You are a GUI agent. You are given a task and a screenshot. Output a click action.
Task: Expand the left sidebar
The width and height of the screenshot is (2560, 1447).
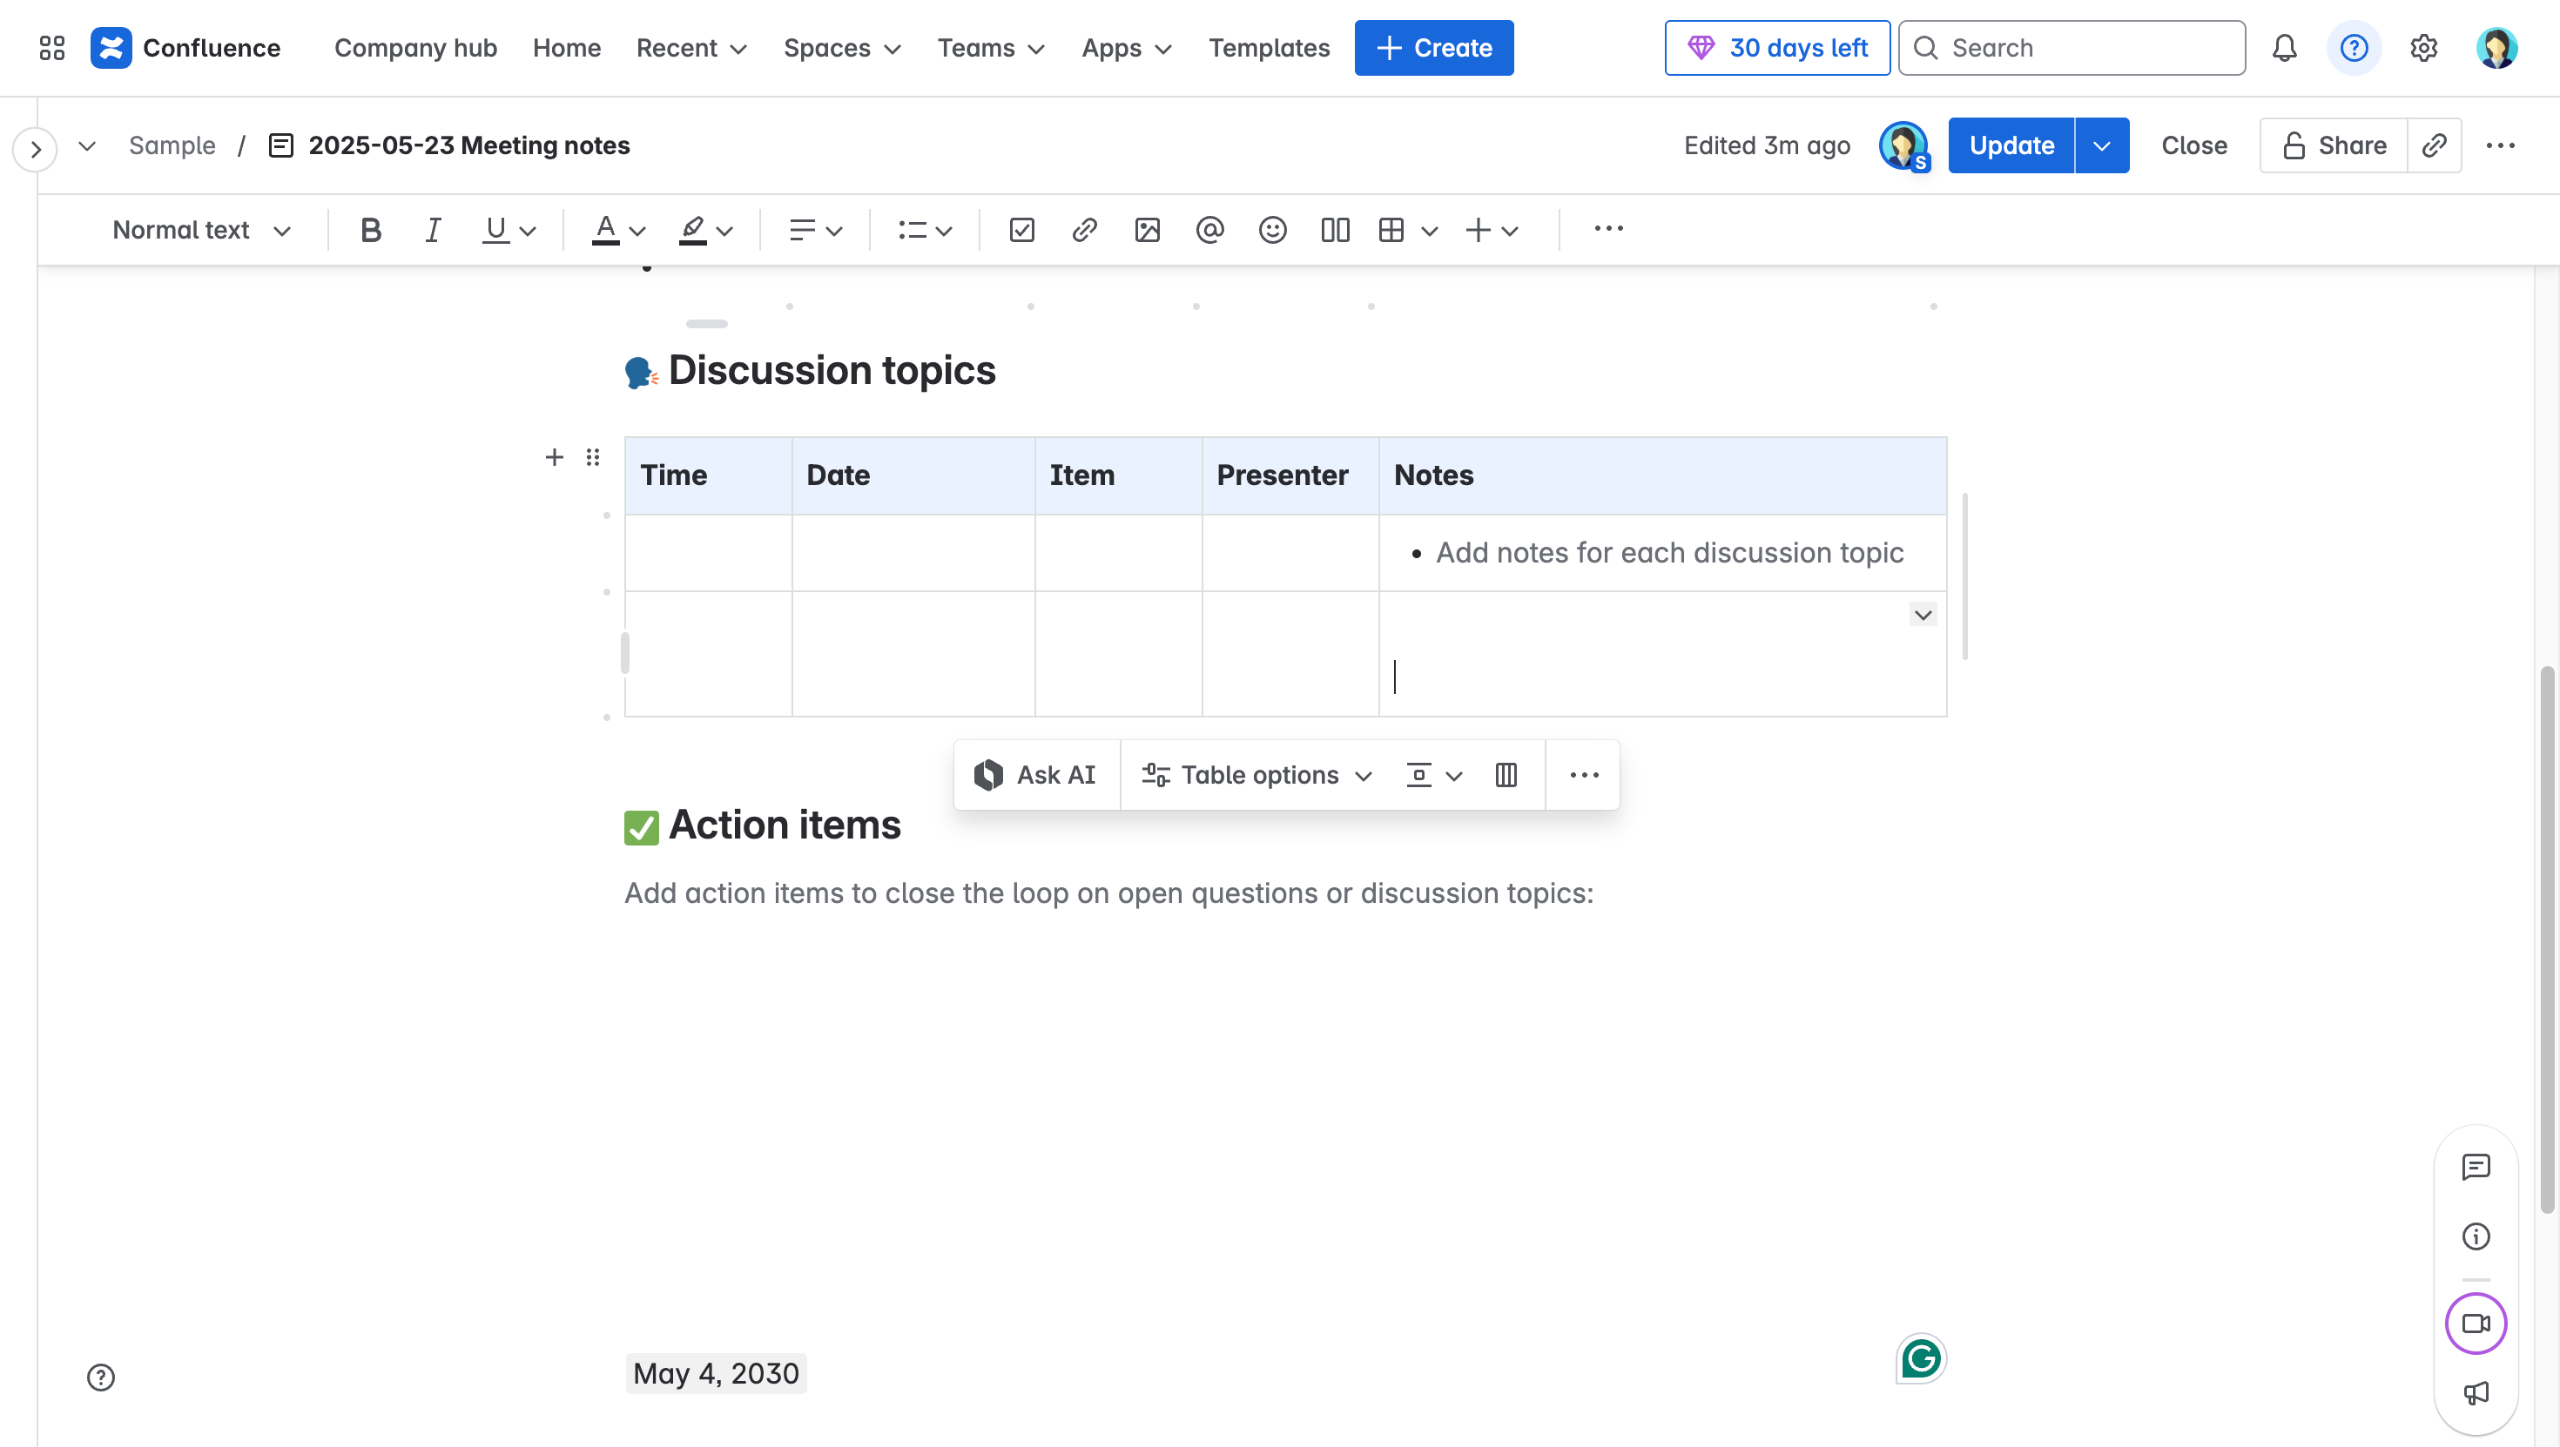pos(35,150)
